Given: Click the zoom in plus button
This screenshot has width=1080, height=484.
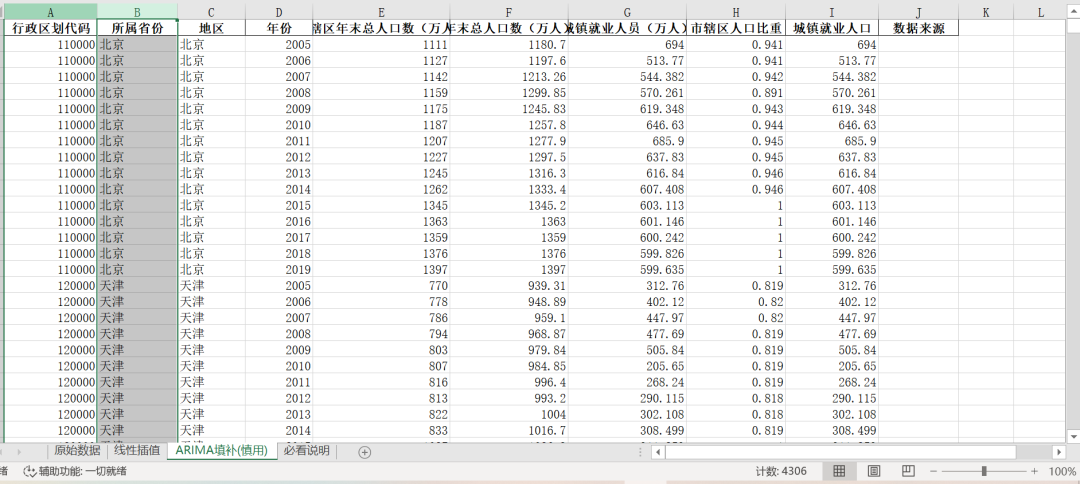Looking at the screenshot, I should click(x=1034, y=472).
